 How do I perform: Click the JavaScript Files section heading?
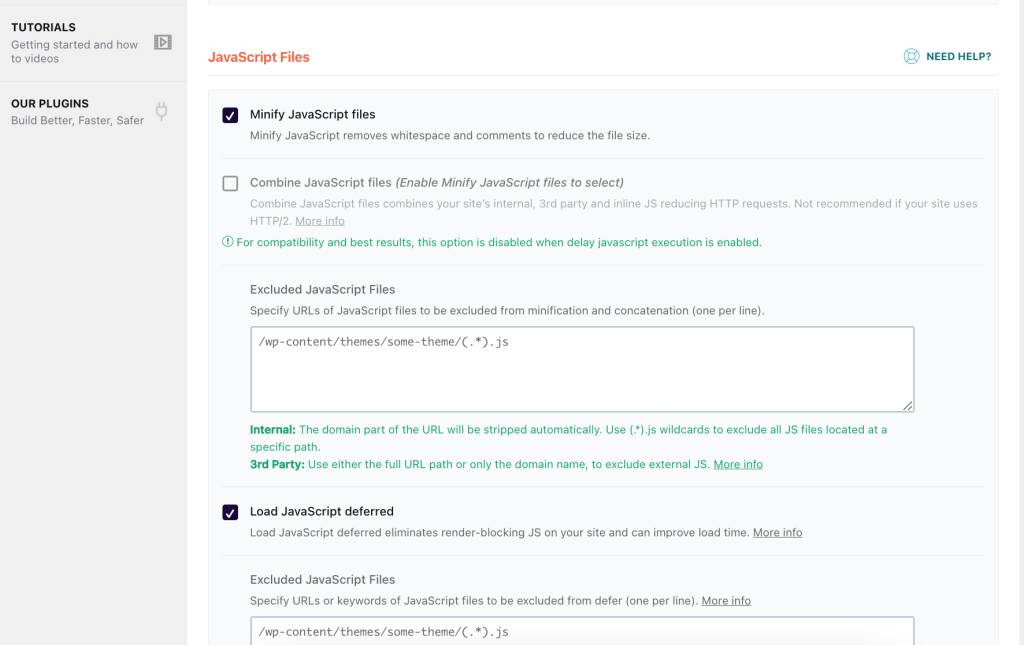259,57
